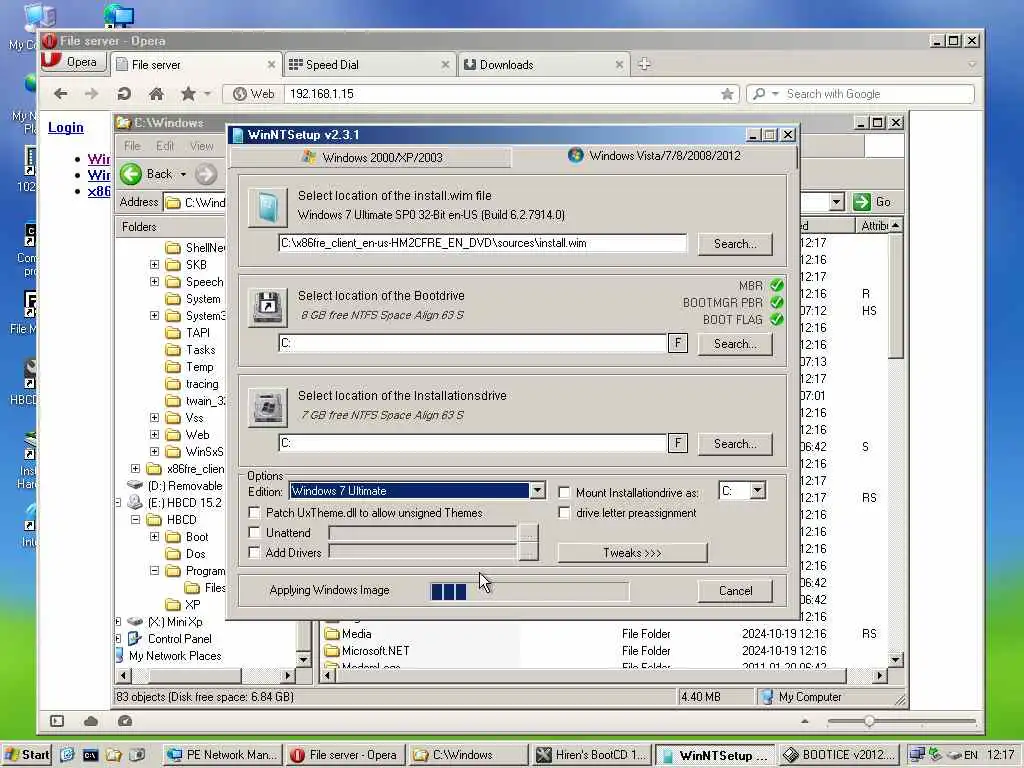Image resolution: width=1024 pixels, height=768 pixels.
Task: Expand the Speech folder node
Action: pyautogui.click(x=154, y=281)
